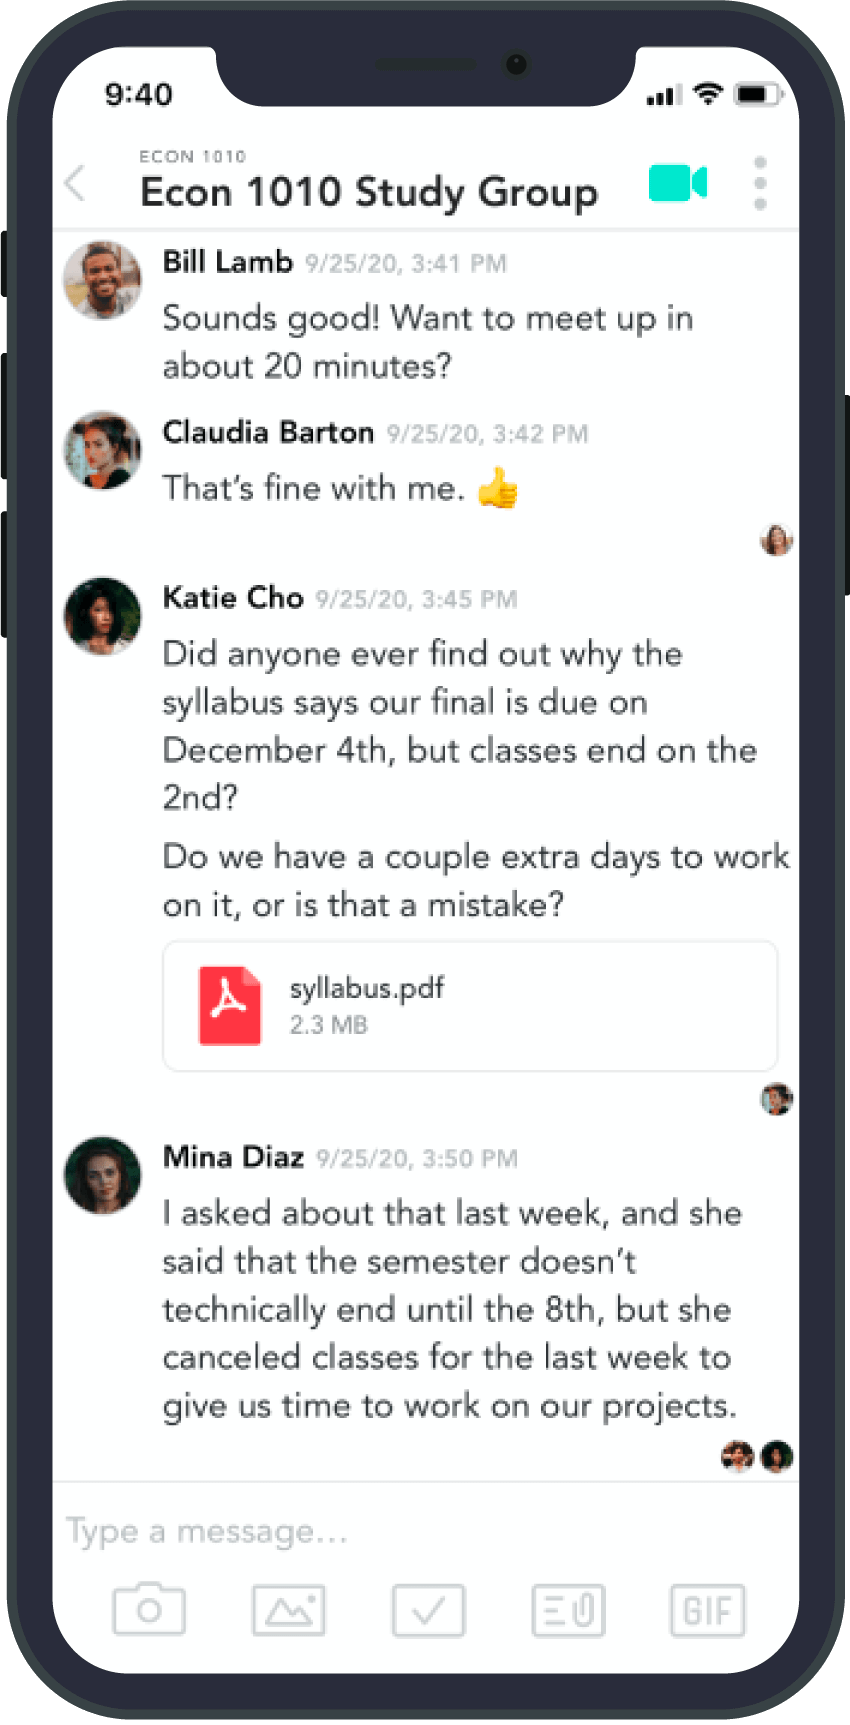This screenshot has width=850, height=1725.
Task: Click the Type a message input field
Action: coord(426,1531)
